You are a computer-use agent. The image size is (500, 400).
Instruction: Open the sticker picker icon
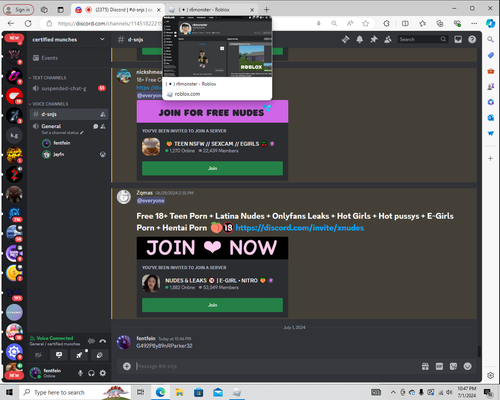(x=453, y=366)
